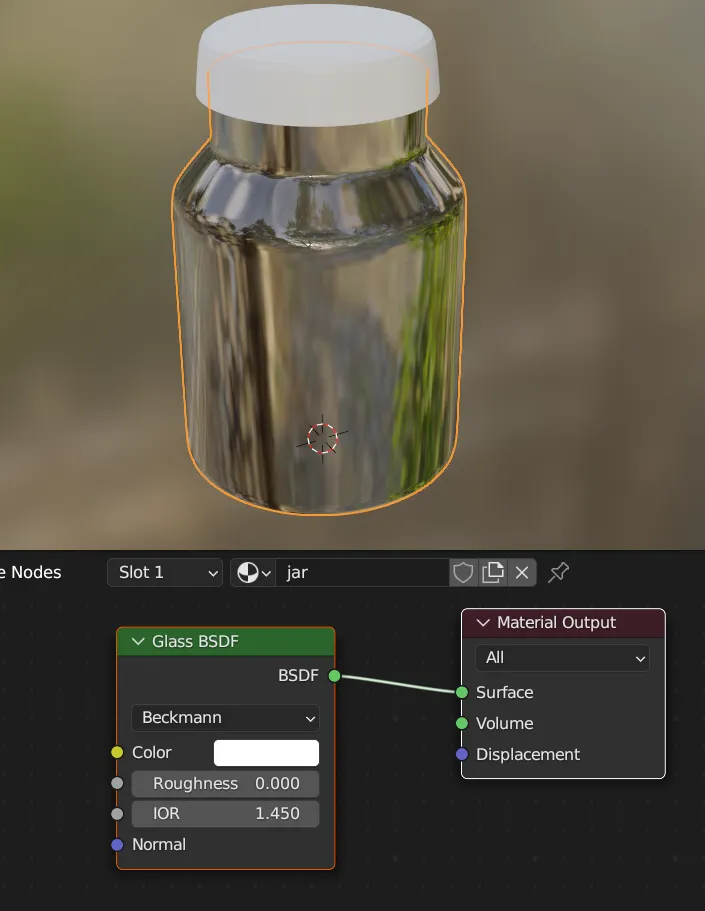Click the Volume input socket

pyautogui.click(x=462, y=723)
